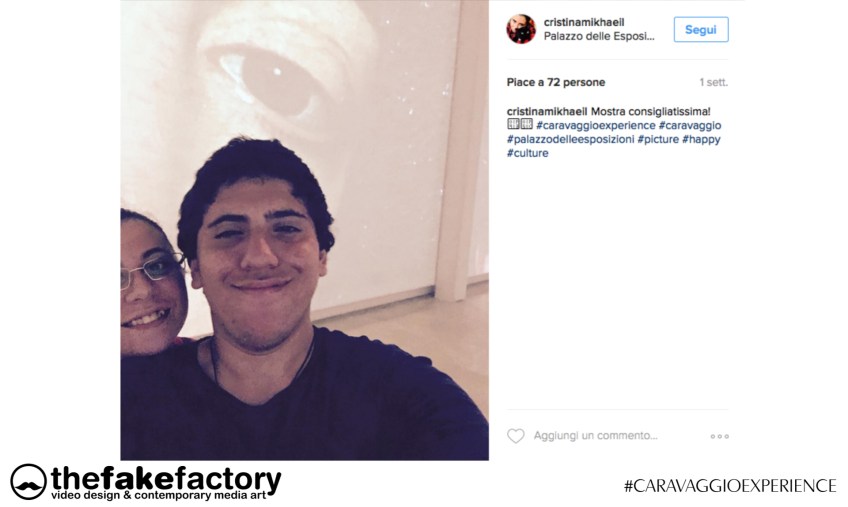The width and height of the screenshot is (848, 507).
Task: Click the 1 sett. timestamp
Action: pos(713,82)
